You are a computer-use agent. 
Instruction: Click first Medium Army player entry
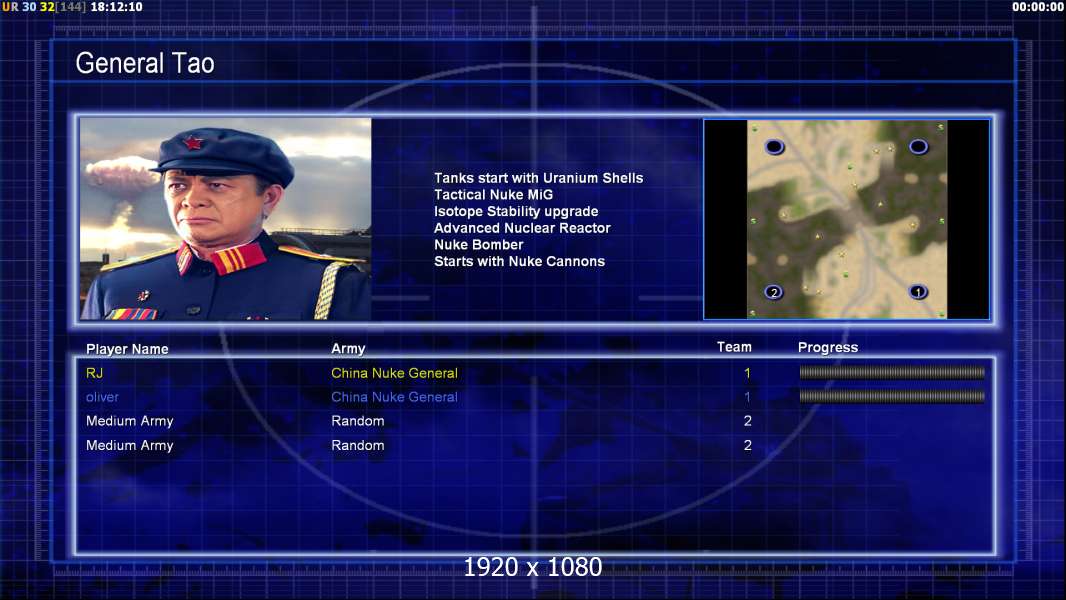(x=129, y=421)
